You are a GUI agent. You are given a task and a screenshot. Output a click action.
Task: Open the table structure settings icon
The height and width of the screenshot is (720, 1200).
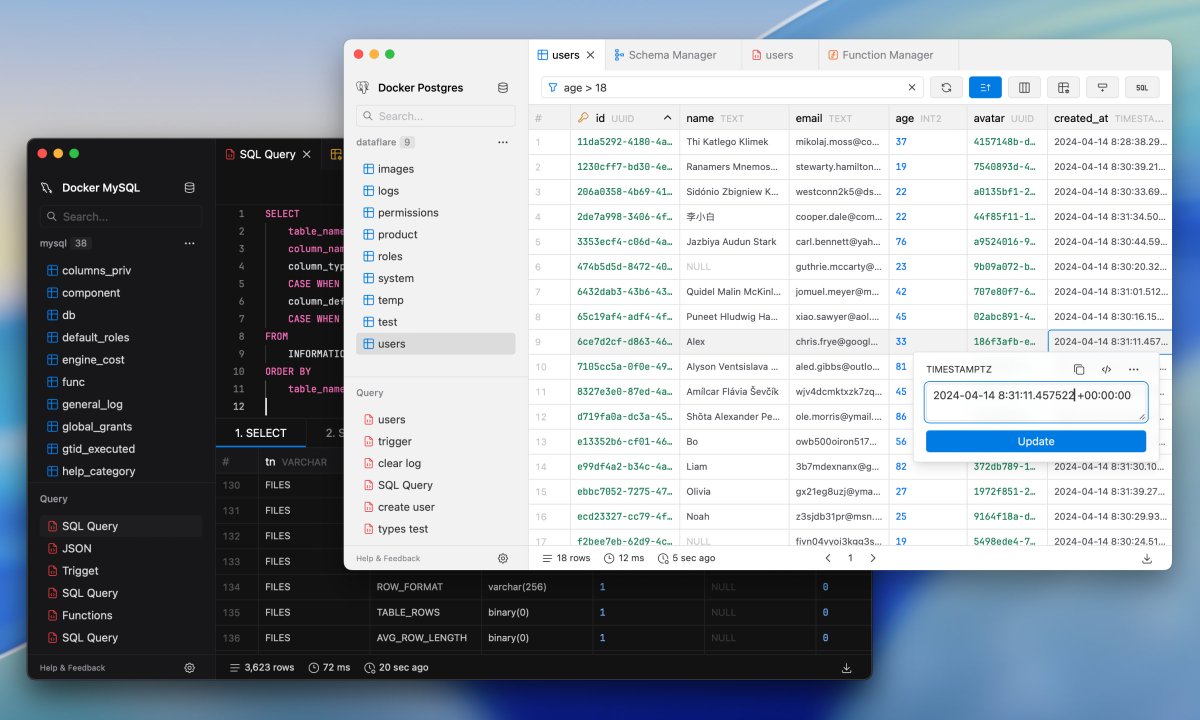(x=1063, y=87)
